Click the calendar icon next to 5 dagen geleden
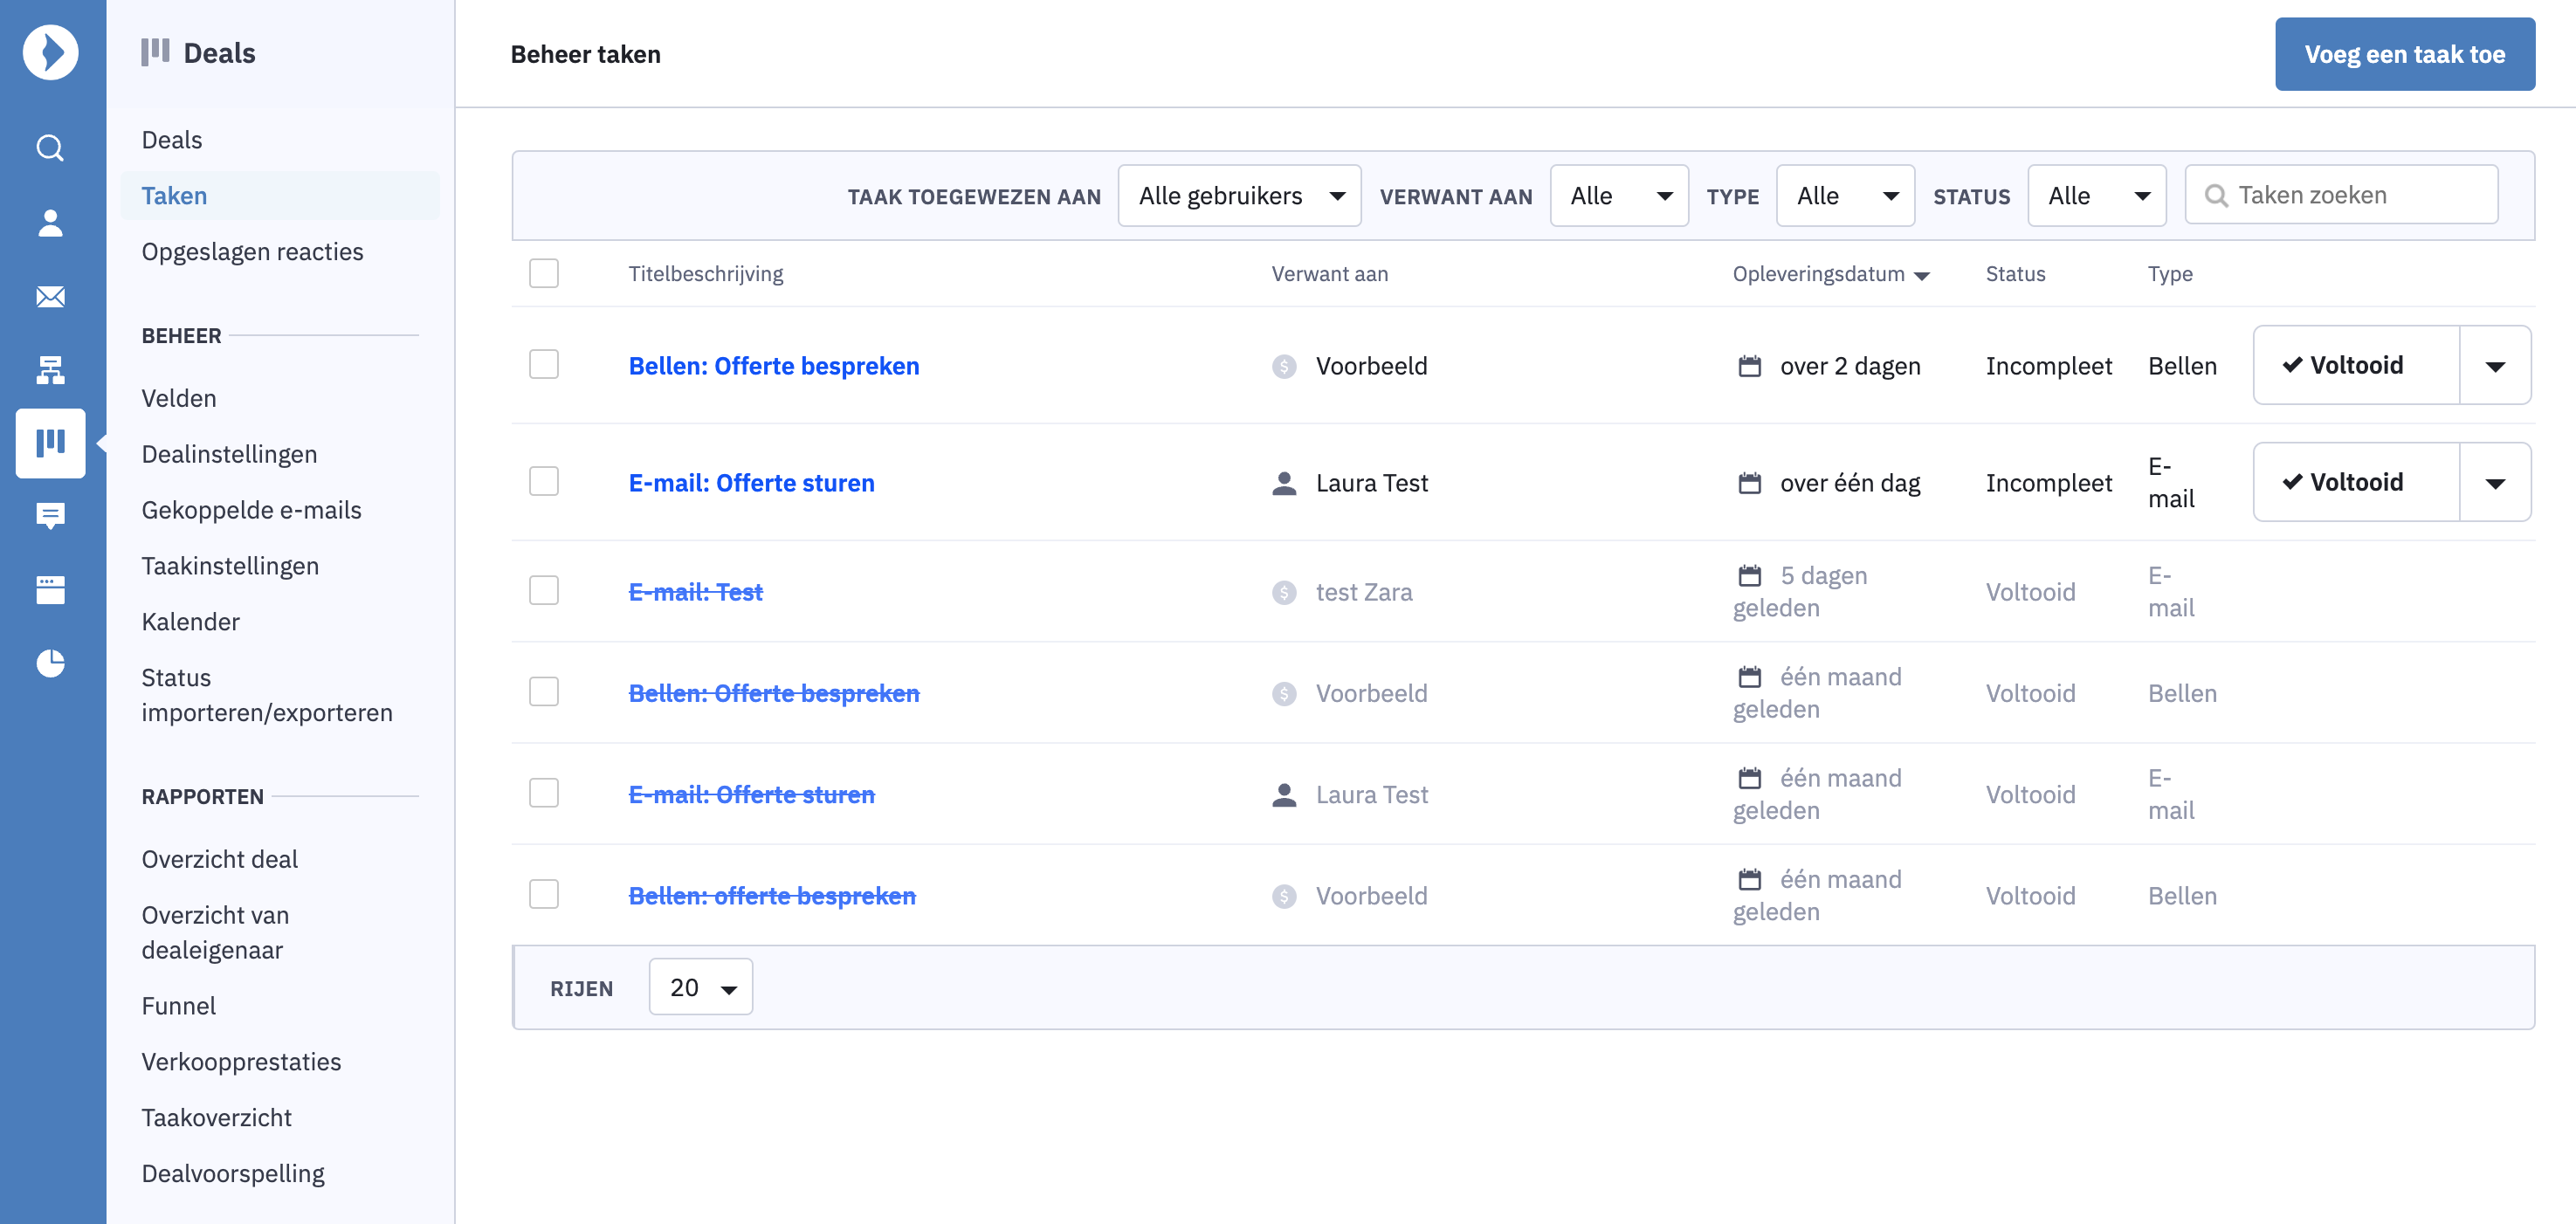This screenshot has width=2576, height=1224. pos(1749,576)
